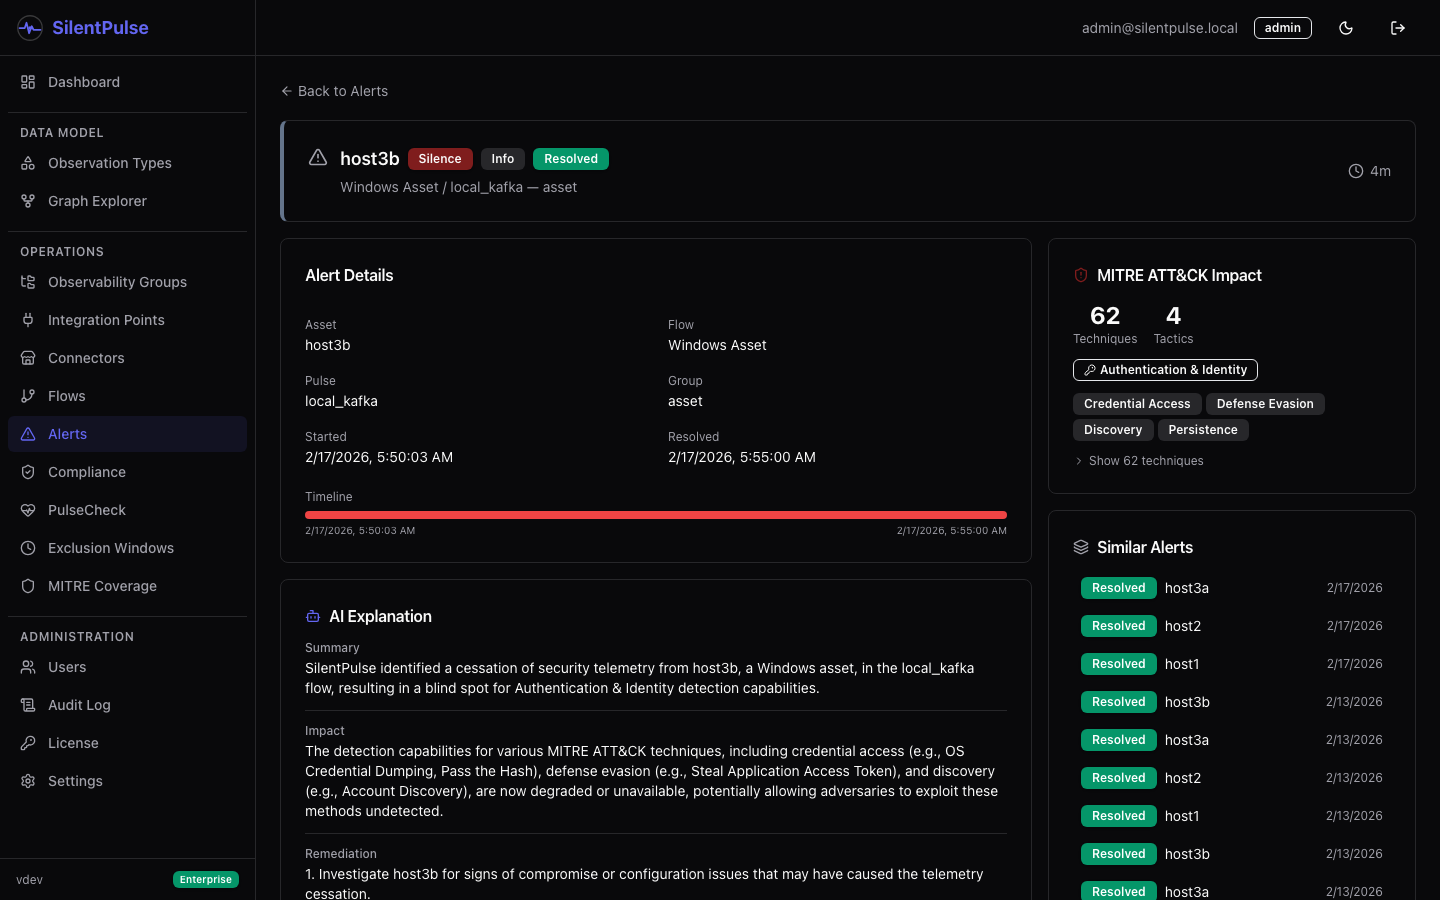The height and width of the screenshot is (900, 1440).
Task: Click the Silence button on host3b alert
Action: tap(440, 159)
